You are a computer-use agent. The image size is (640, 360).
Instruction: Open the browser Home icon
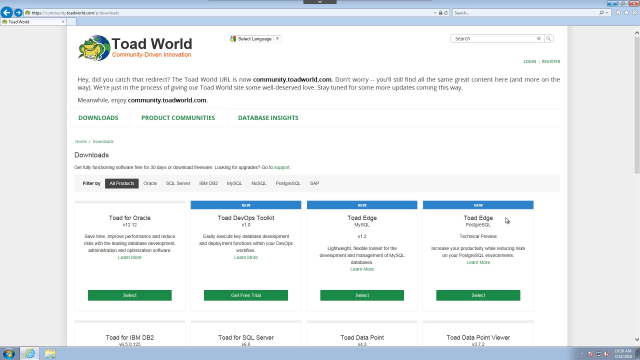tap(618, 13)
